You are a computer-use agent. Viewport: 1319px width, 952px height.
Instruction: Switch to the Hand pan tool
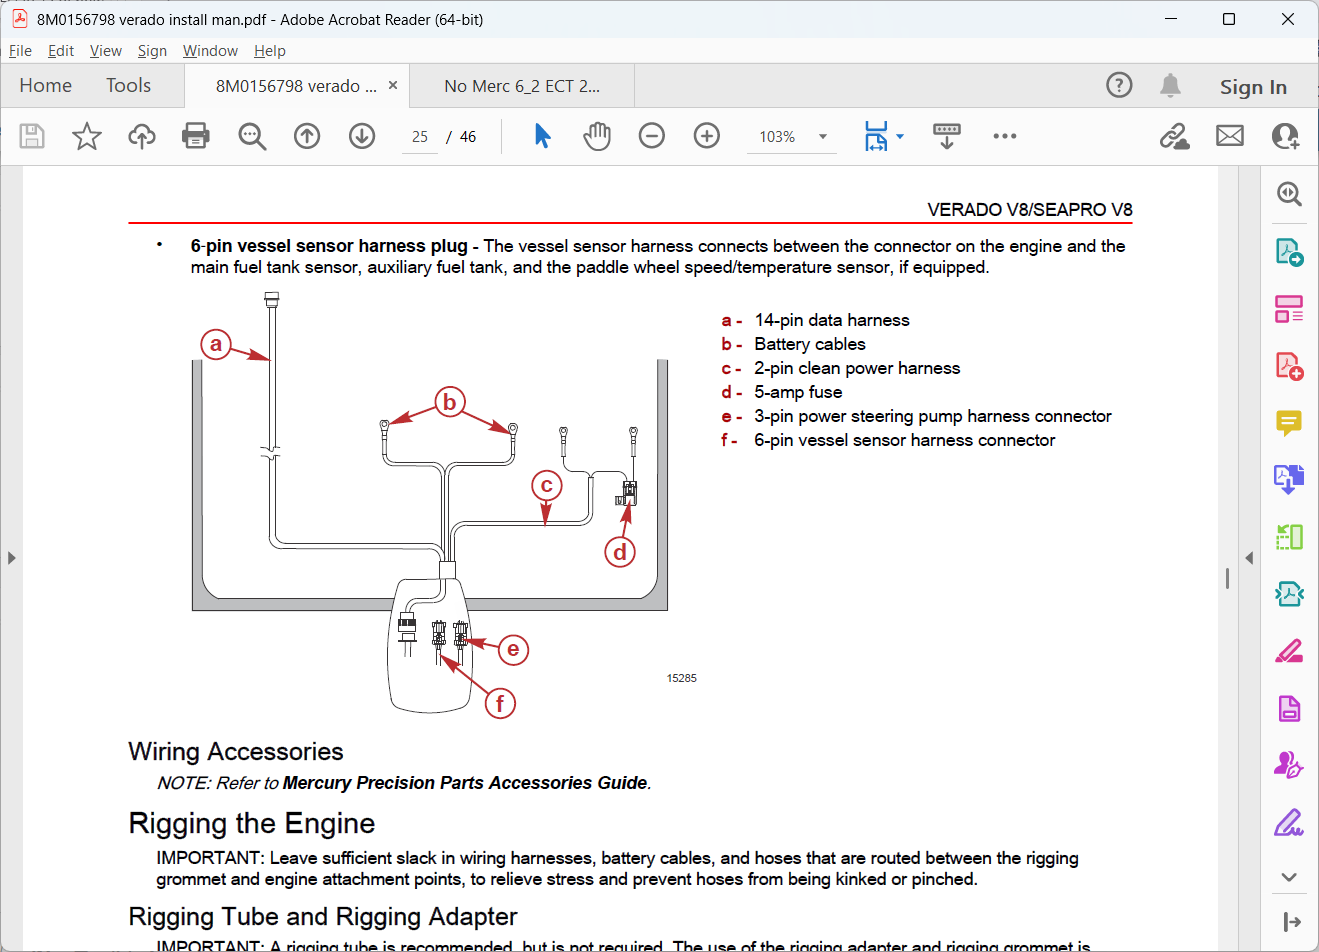(597, 136)
